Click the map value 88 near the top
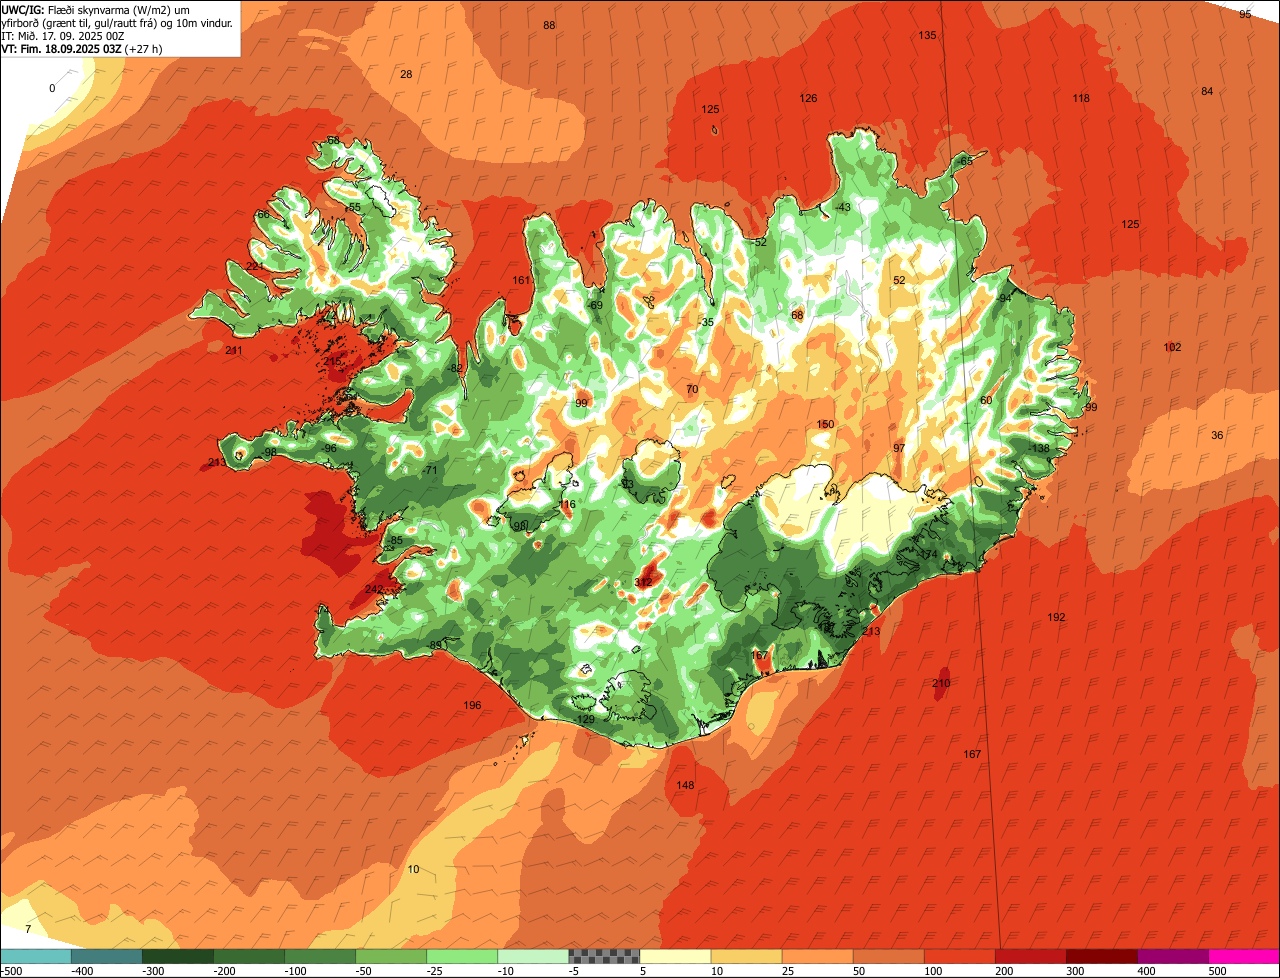Screen dimensions: 1280x978 pyautogui.click(x=549, y=25)
